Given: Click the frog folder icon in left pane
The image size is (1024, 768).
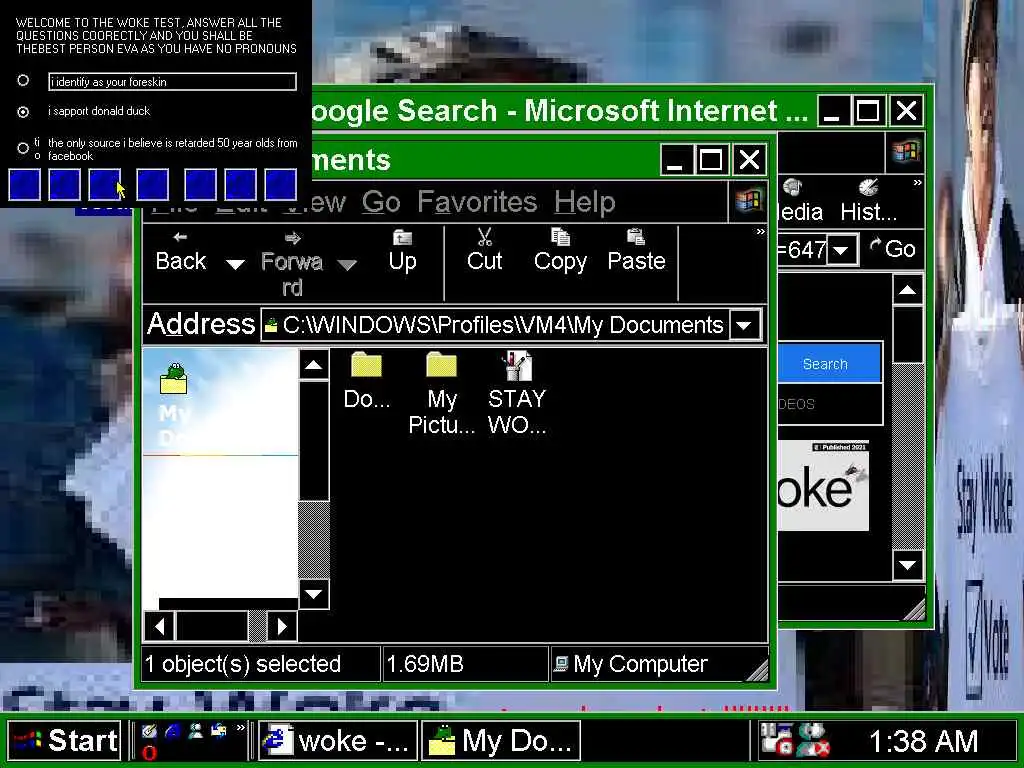Looking at the screenshot, I should (x=174, y=379).
